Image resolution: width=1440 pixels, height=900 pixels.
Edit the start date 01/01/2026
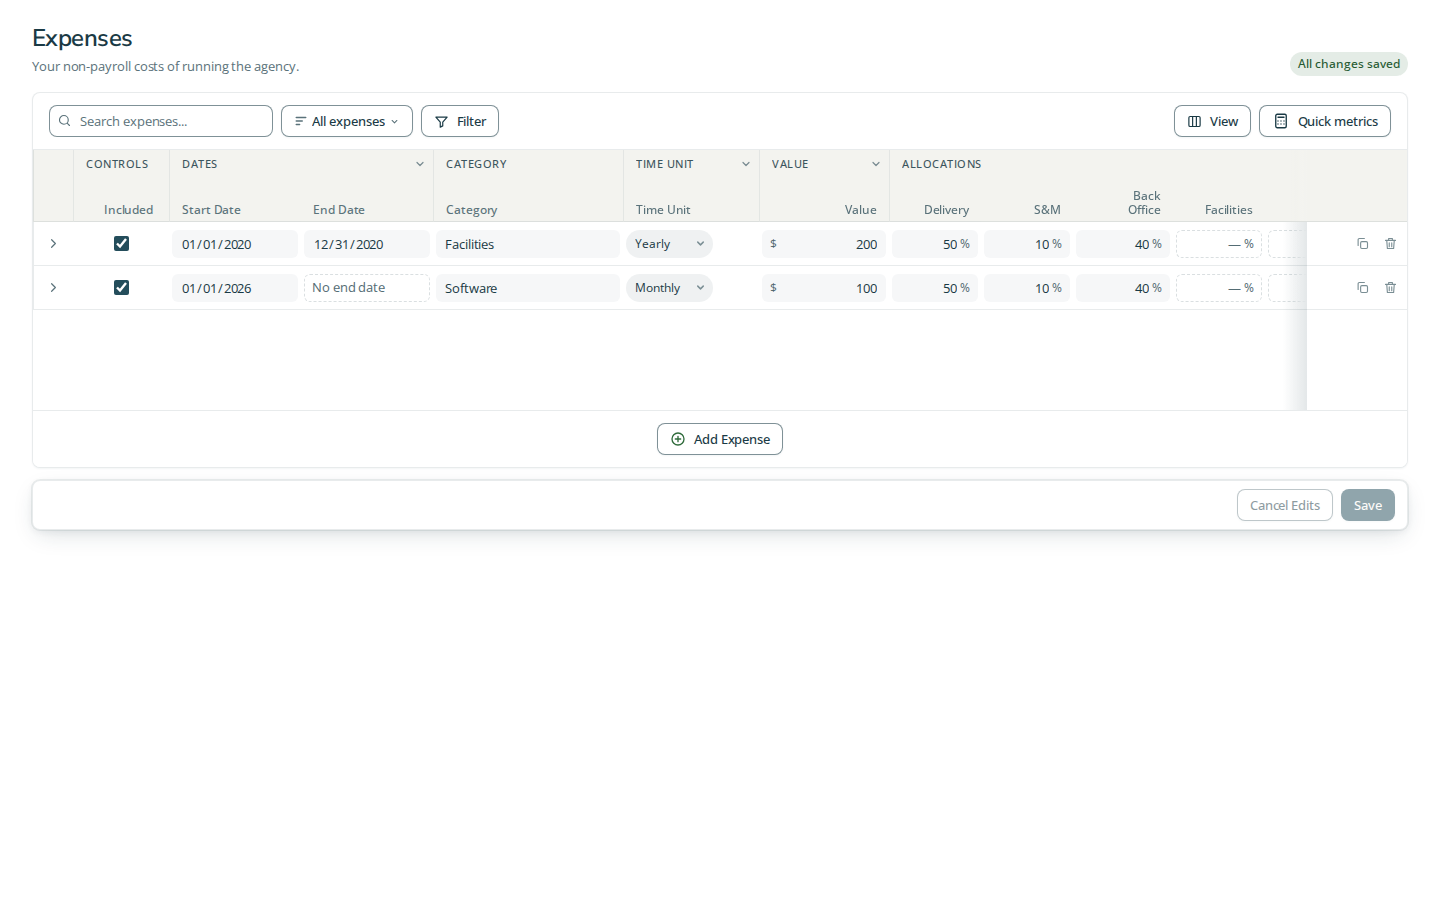(235, 288)
